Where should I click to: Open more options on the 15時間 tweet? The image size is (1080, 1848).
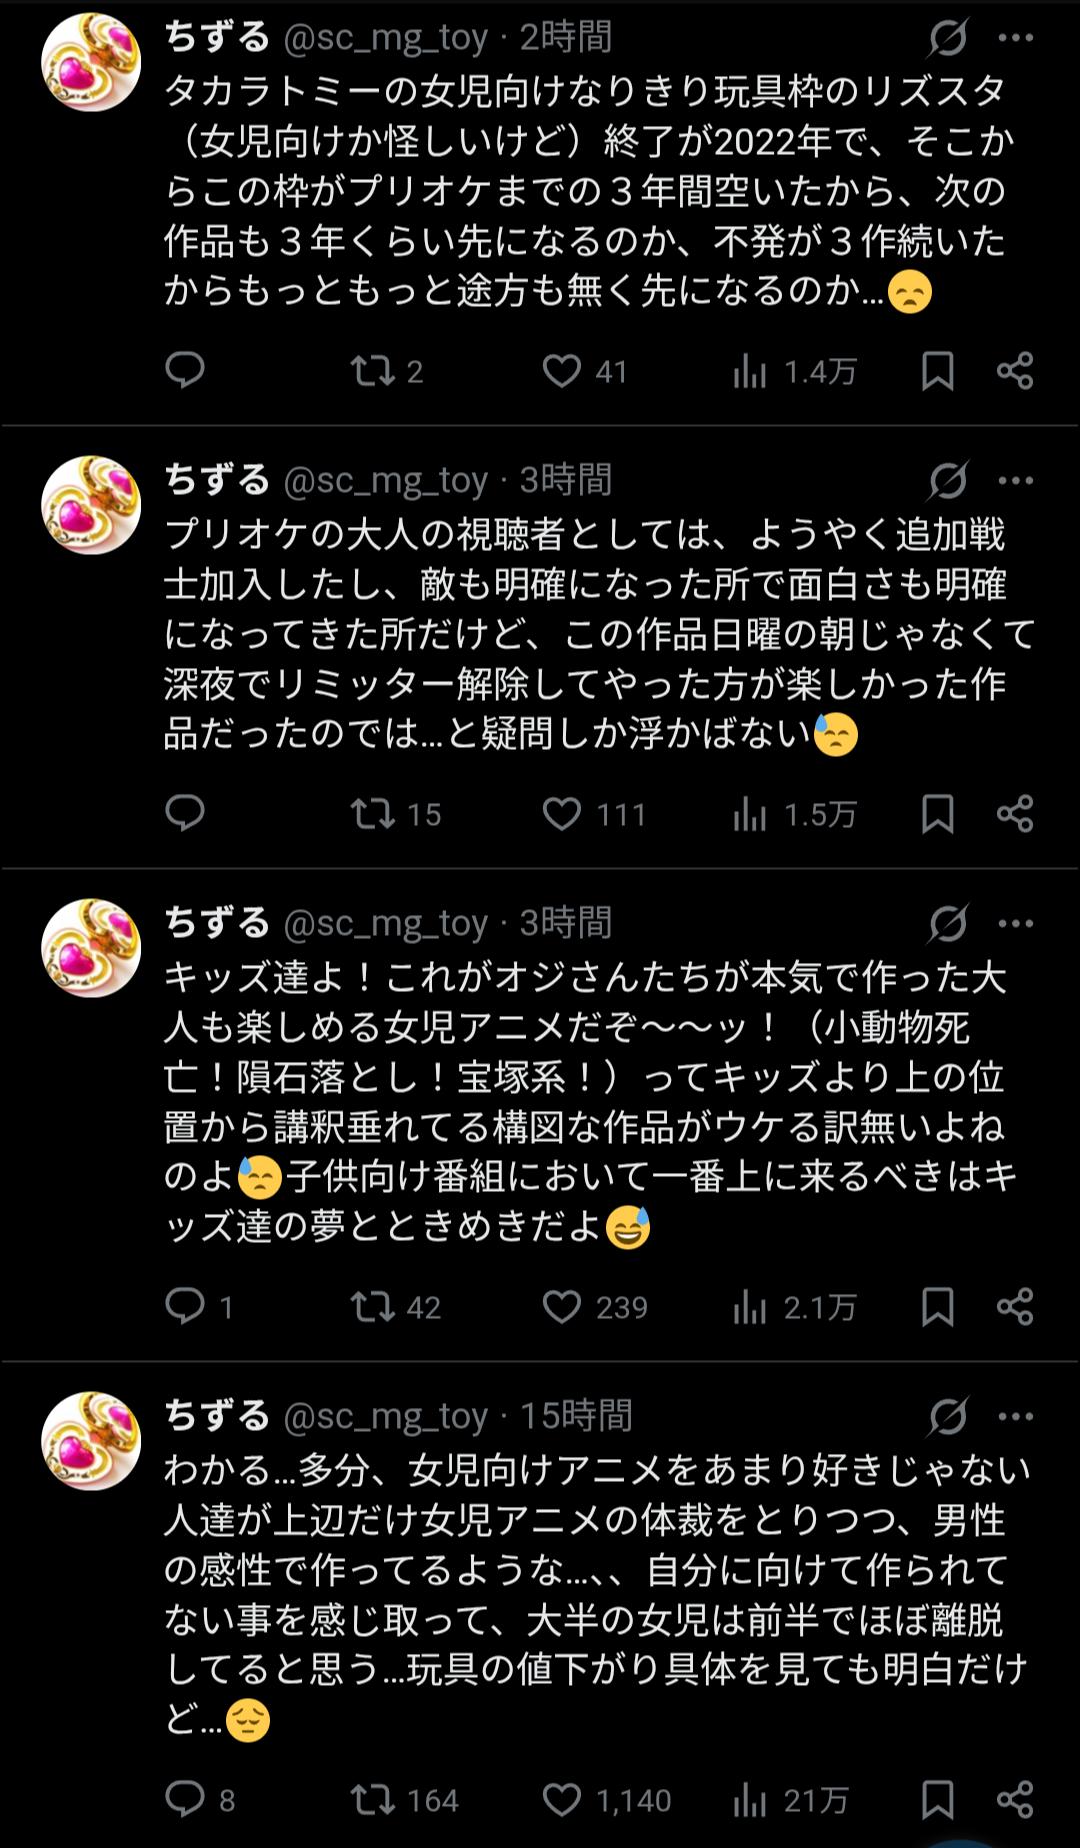[1016, 1416]
